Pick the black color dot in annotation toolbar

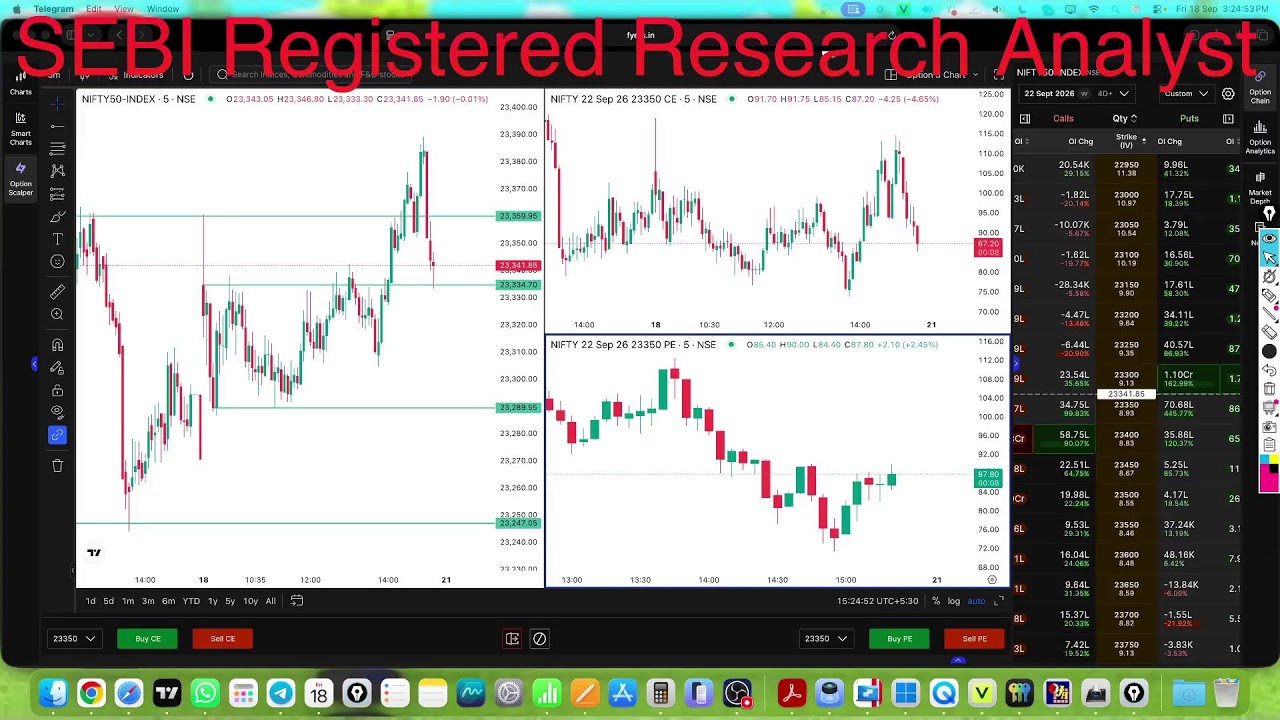(x=1269, y=352)
